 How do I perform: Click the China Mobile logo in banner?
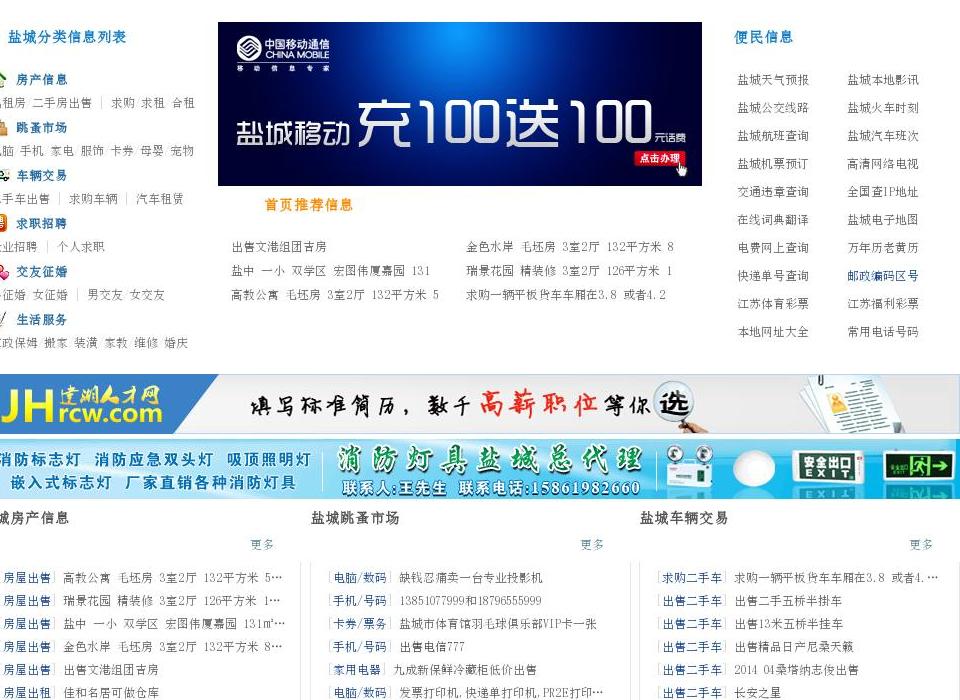[x=283, y=53]
